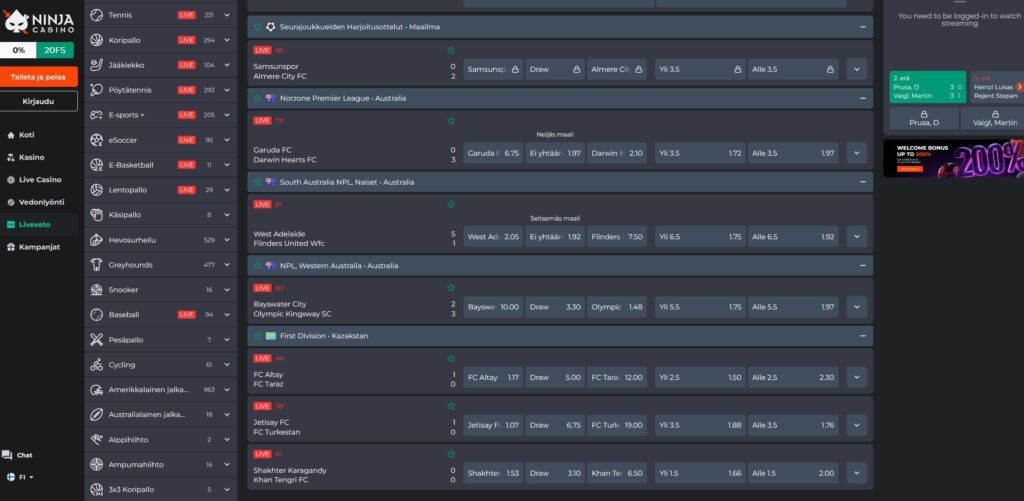Open the Ninja Casino logo home link
The height and width of the screenshot is (501, 1024).
(39, 22)
